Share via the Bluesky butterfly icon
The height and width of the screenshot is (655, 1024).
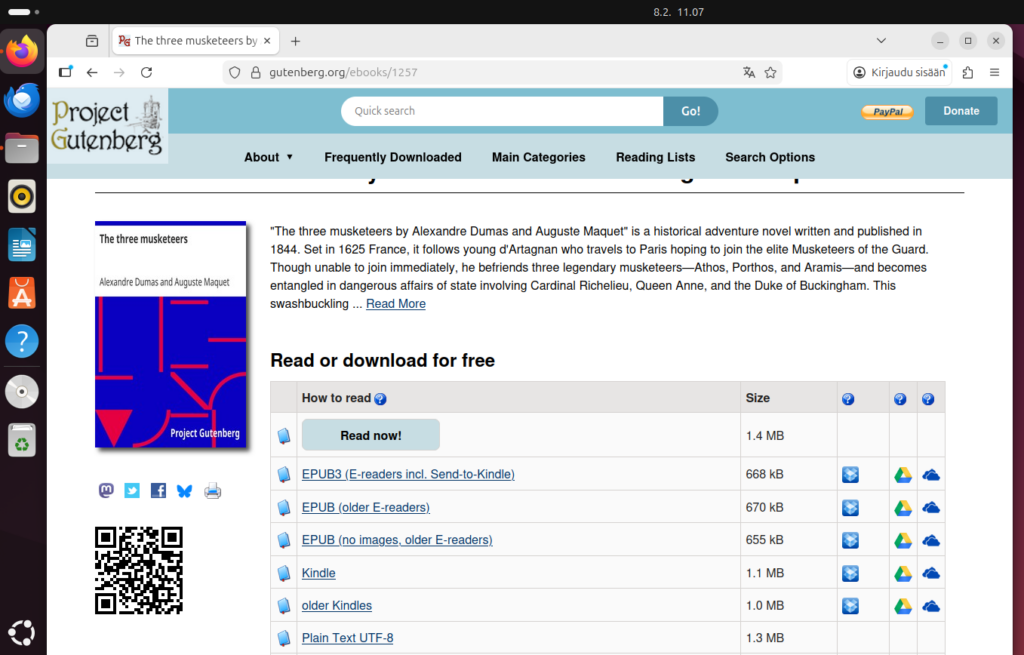point(184,490)
